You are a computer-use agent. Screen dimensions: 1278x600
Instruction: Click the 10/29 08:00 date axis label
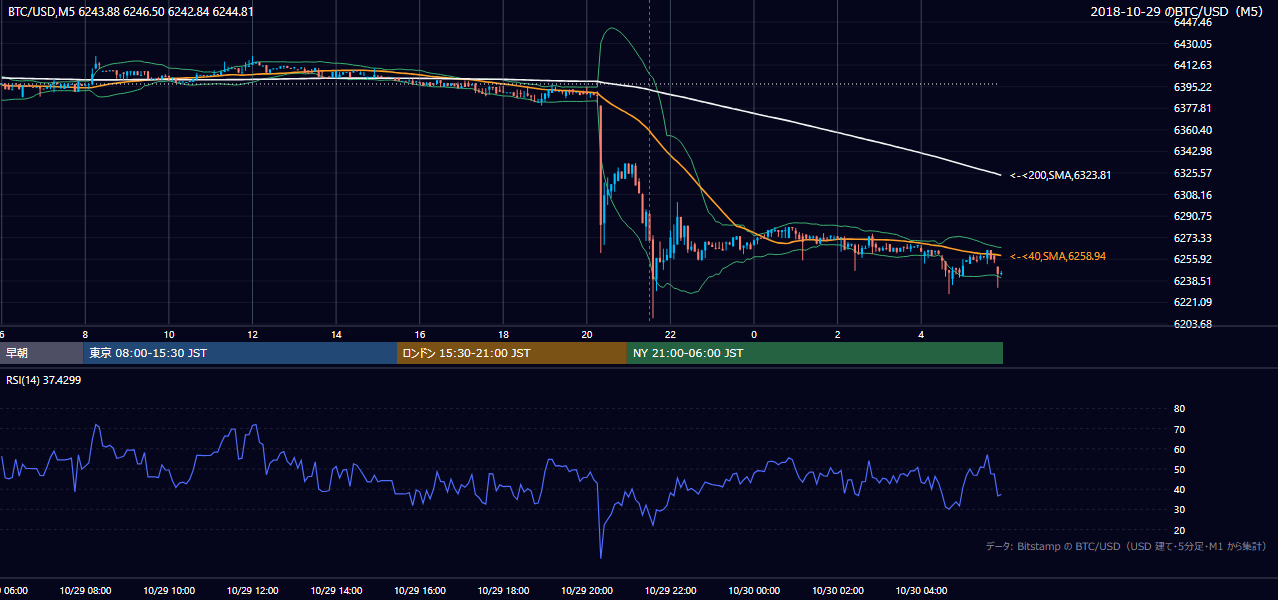(85, 590)
